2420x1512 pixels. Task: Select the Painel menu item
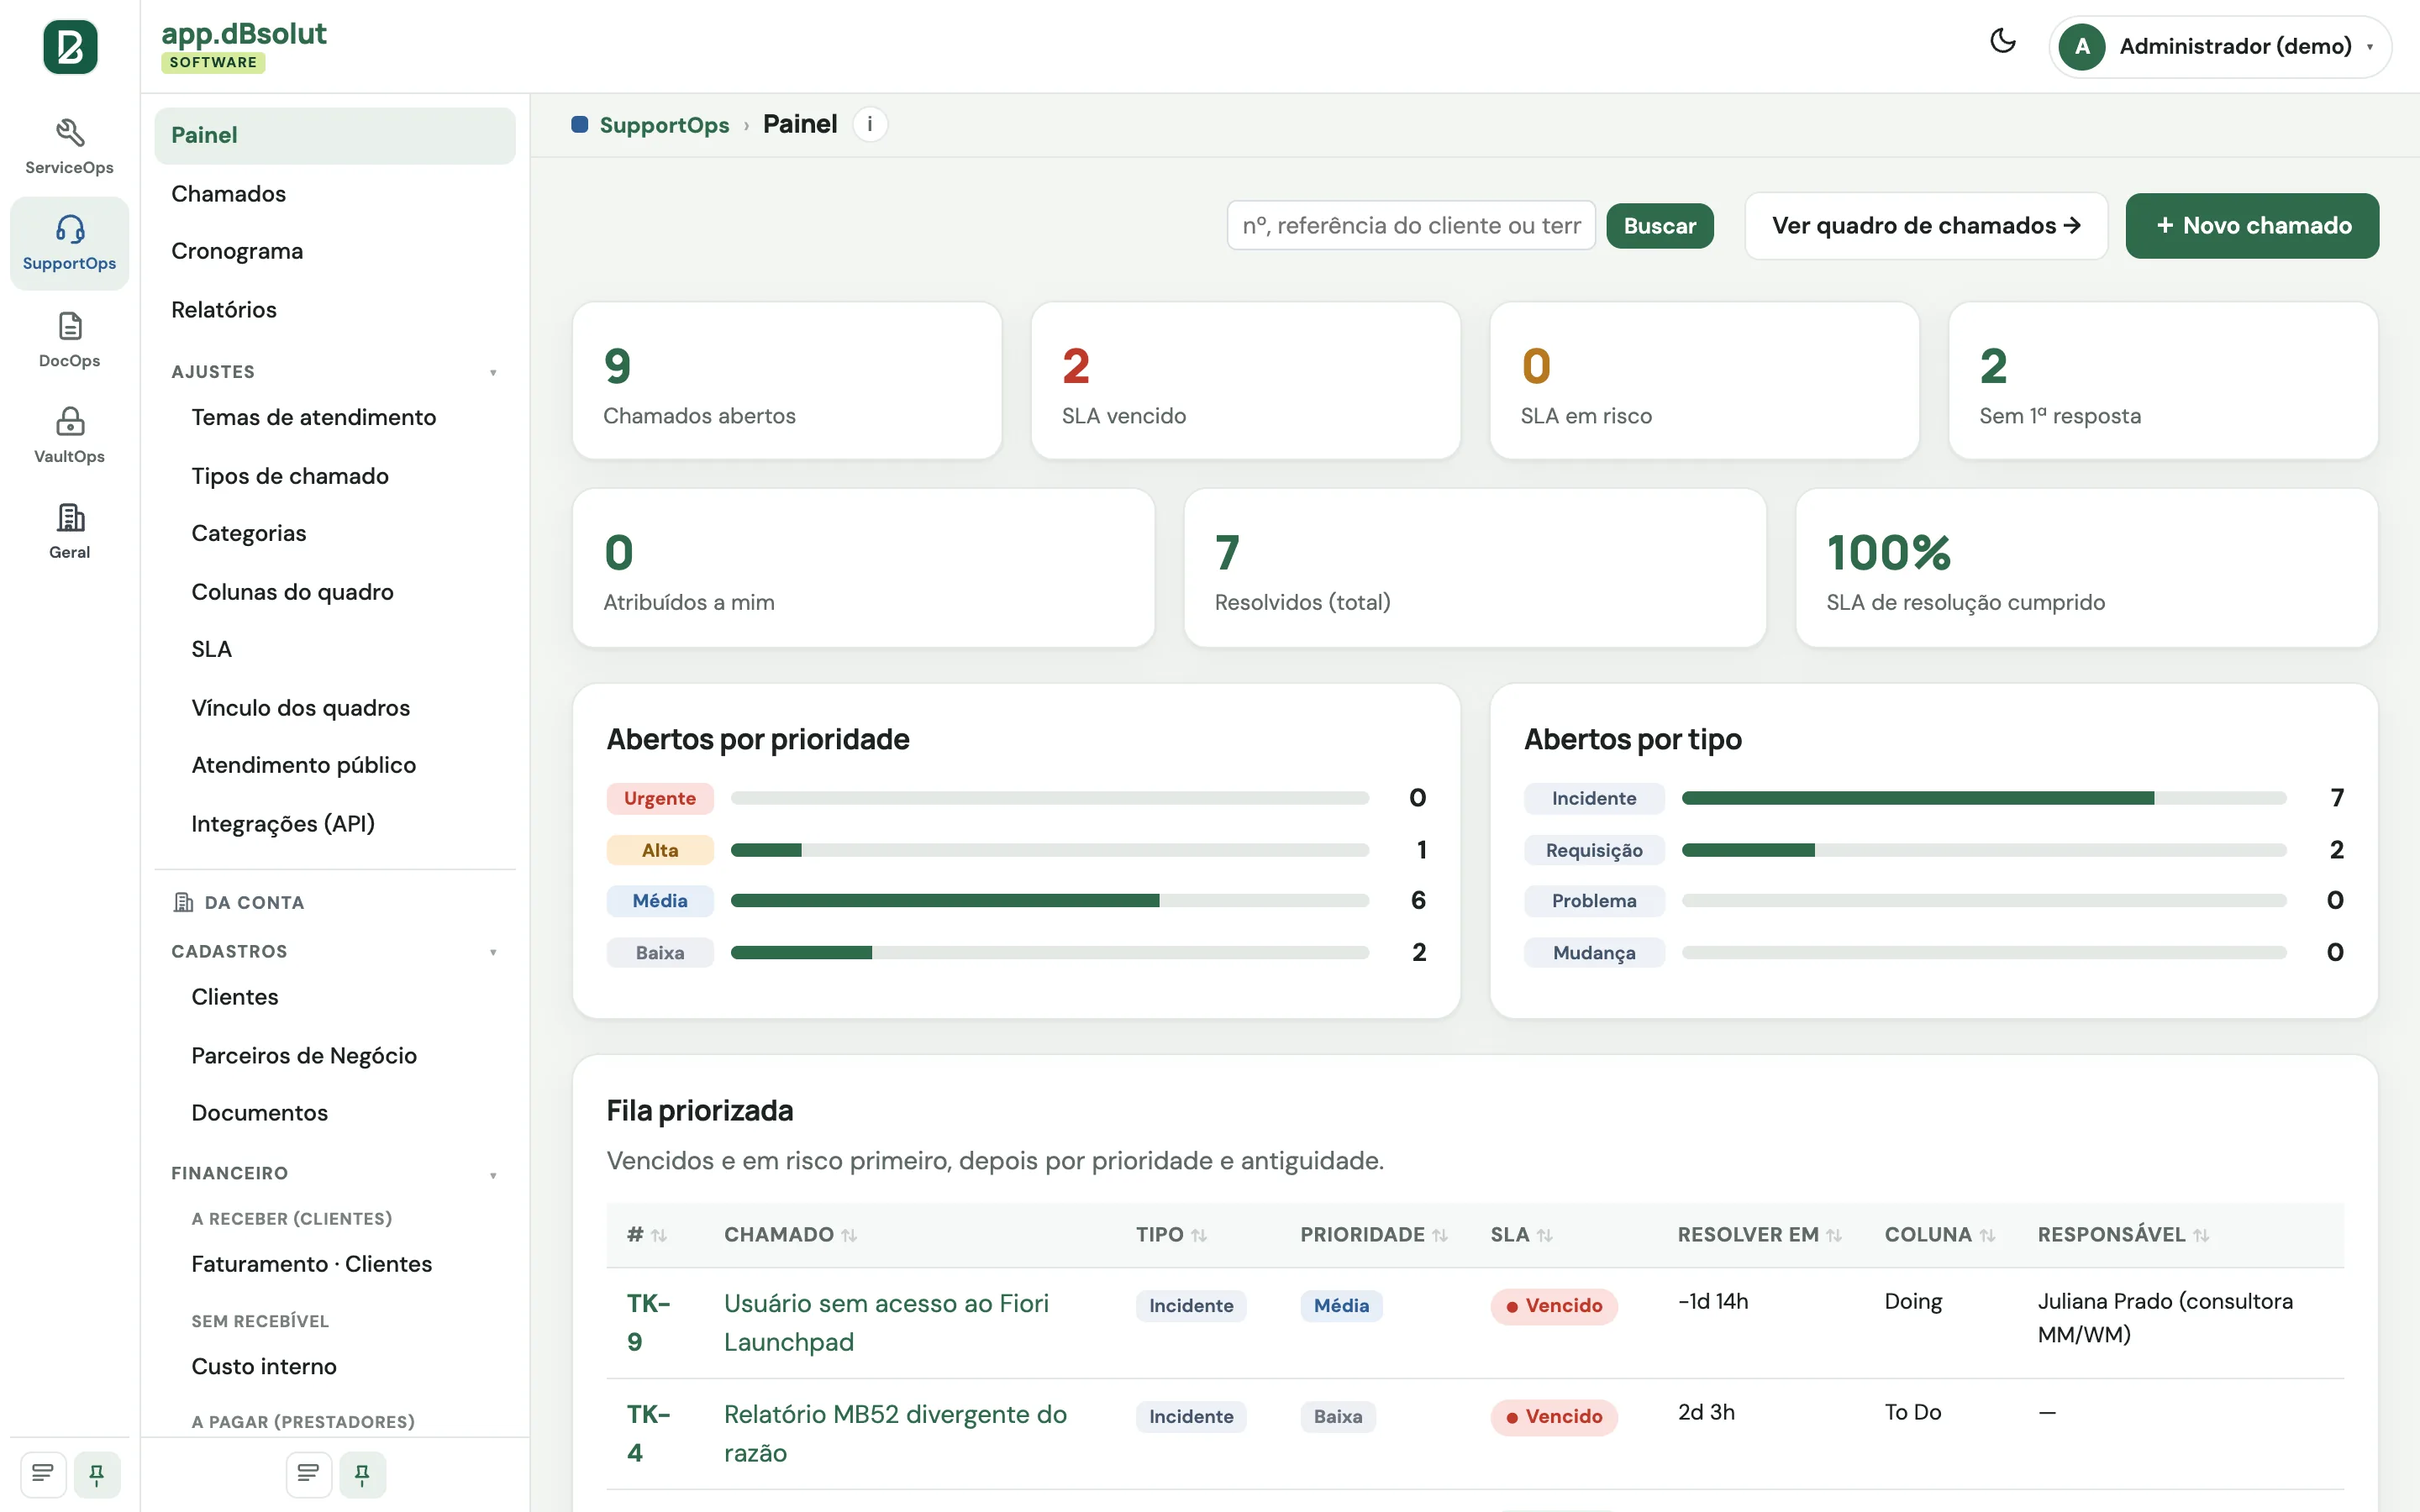[334, 135]
